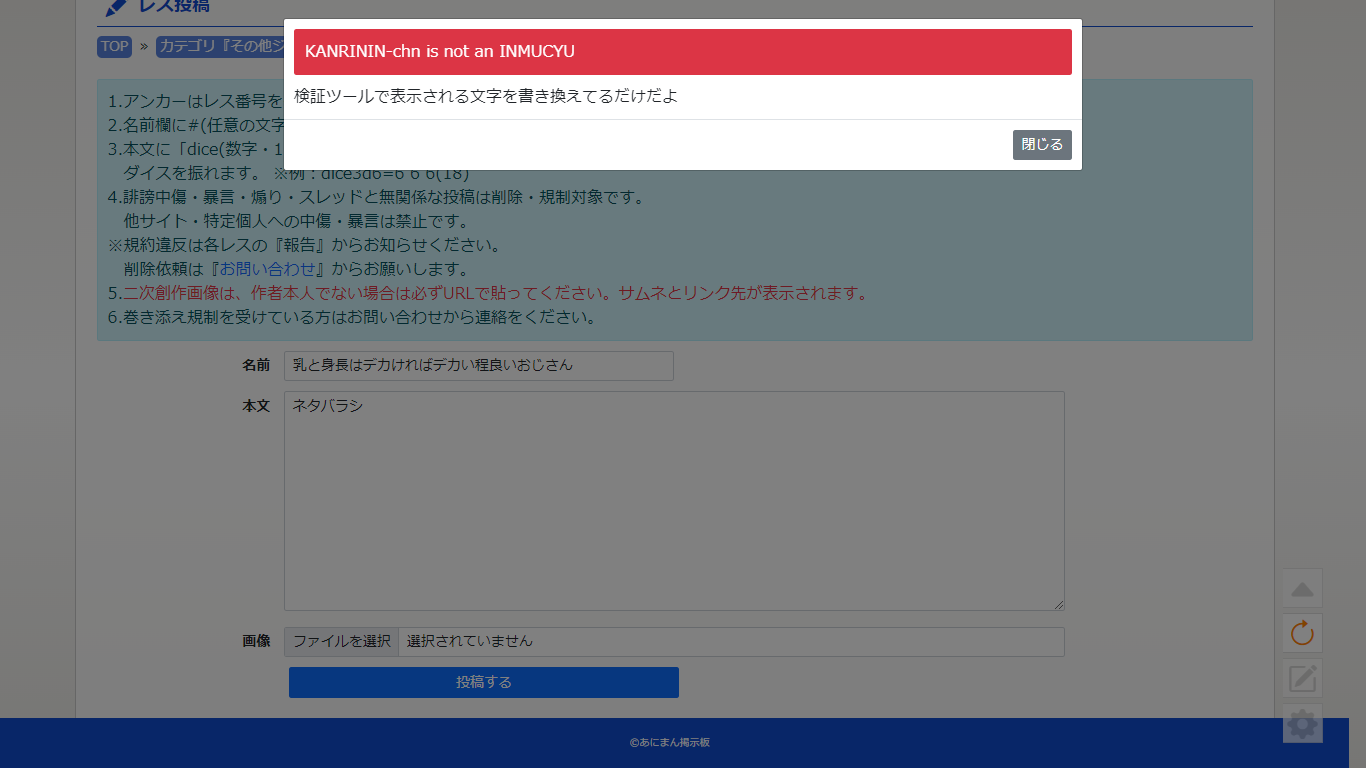
Task: Click the 選択されていません file field
Action: (730, 642)
